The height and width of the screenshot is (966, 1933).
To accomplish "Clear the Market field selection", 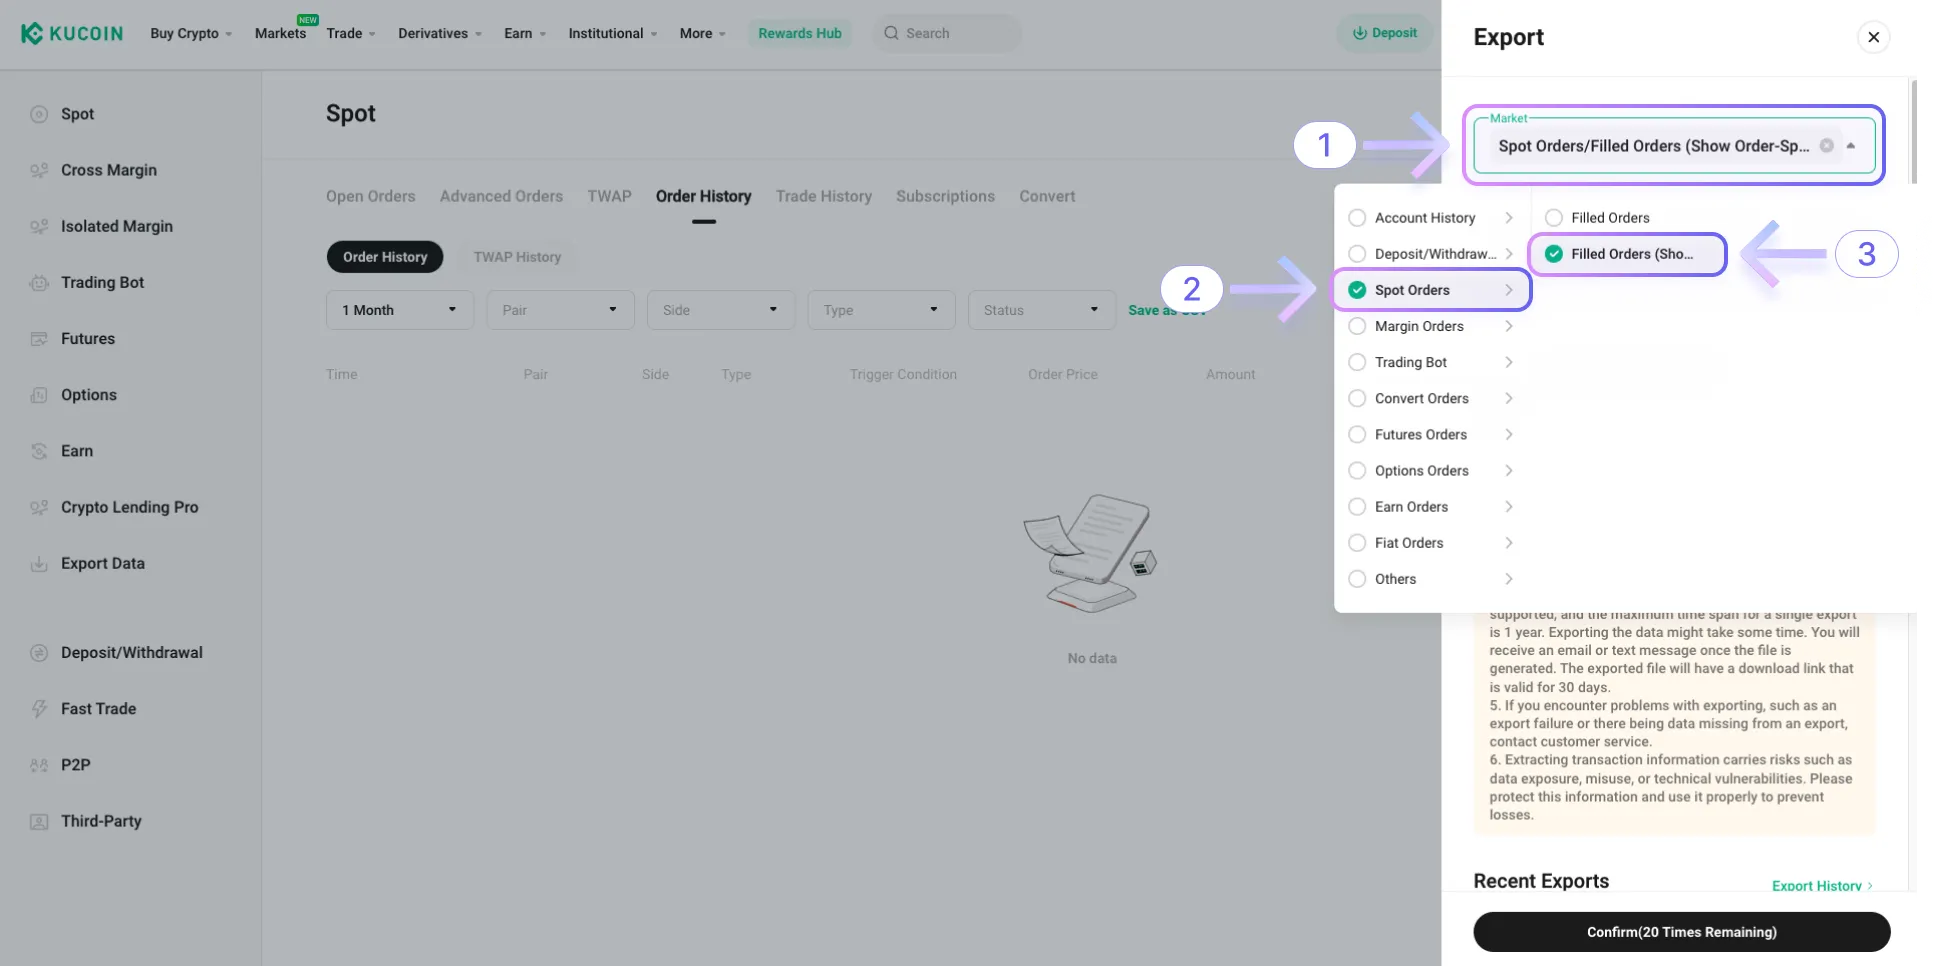I will 1826,145.
